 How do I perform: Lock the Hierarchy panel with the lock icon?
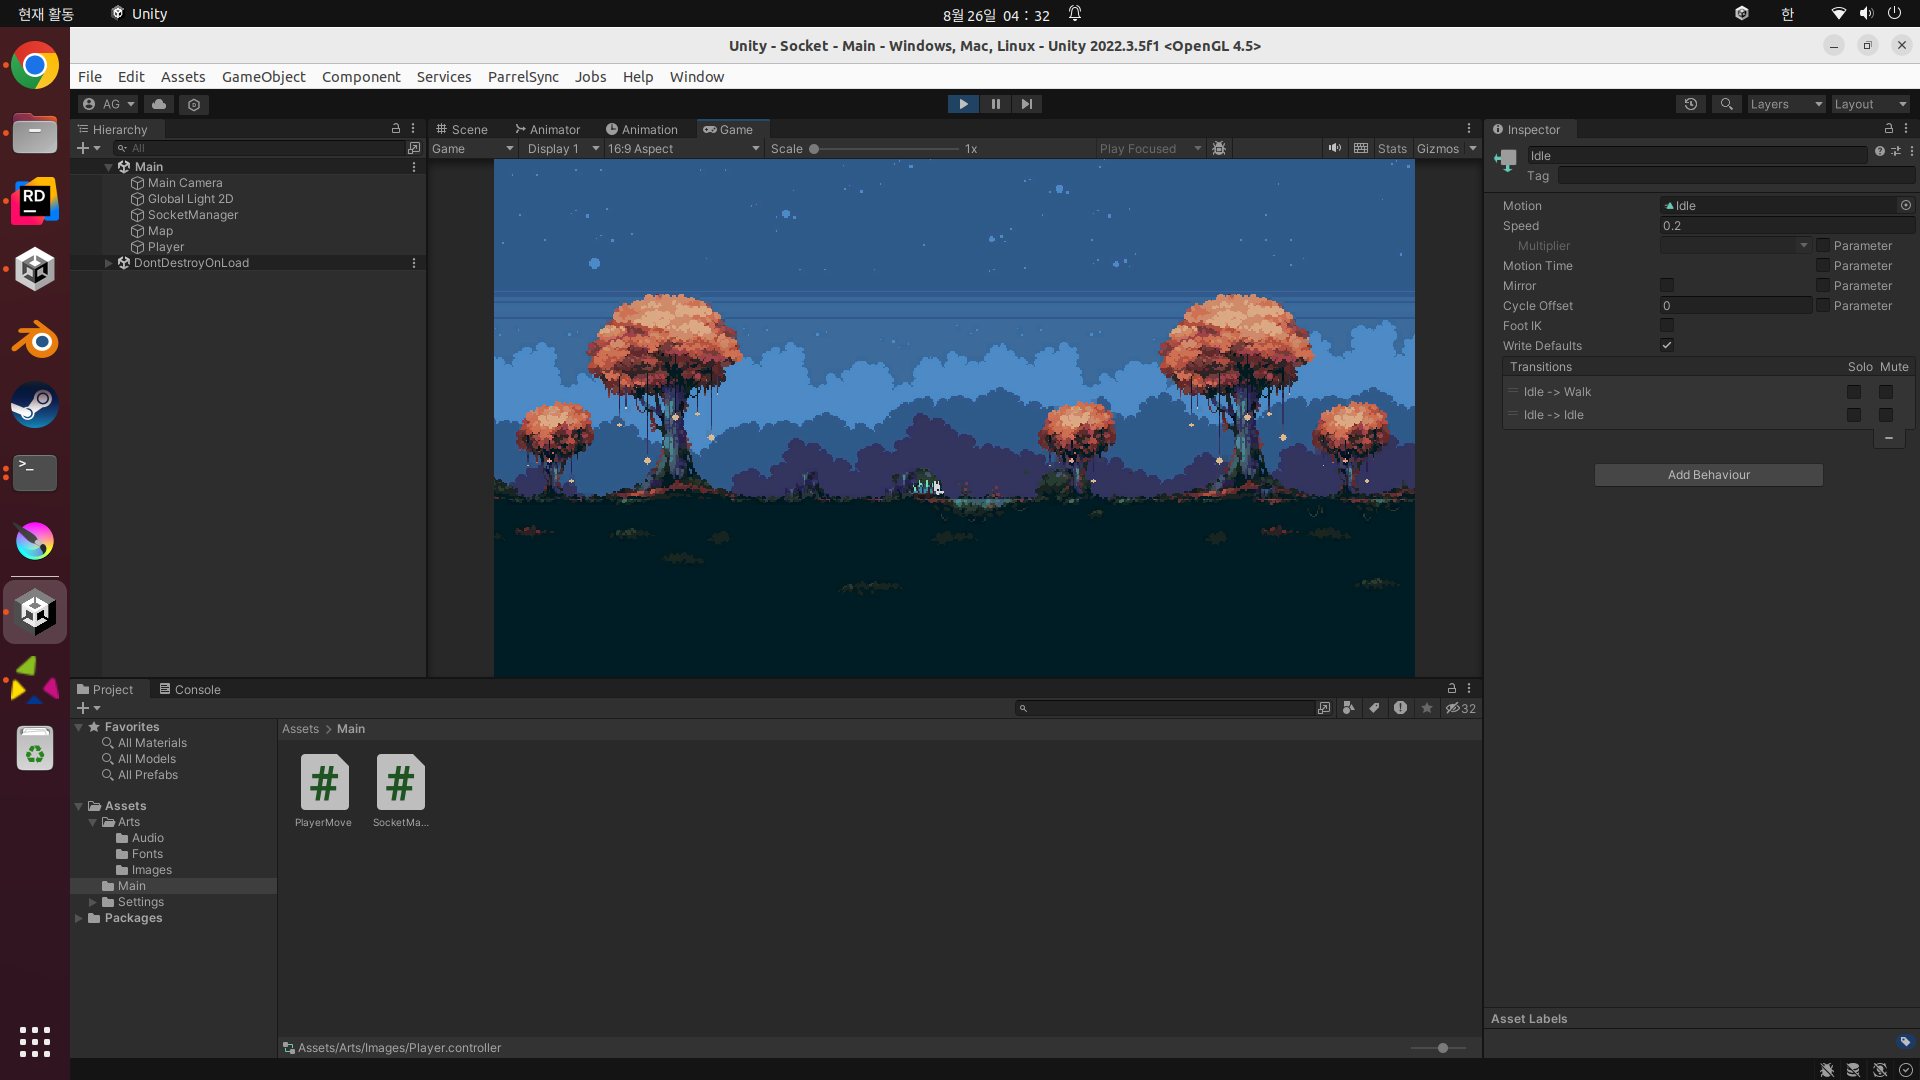point(396,129)
